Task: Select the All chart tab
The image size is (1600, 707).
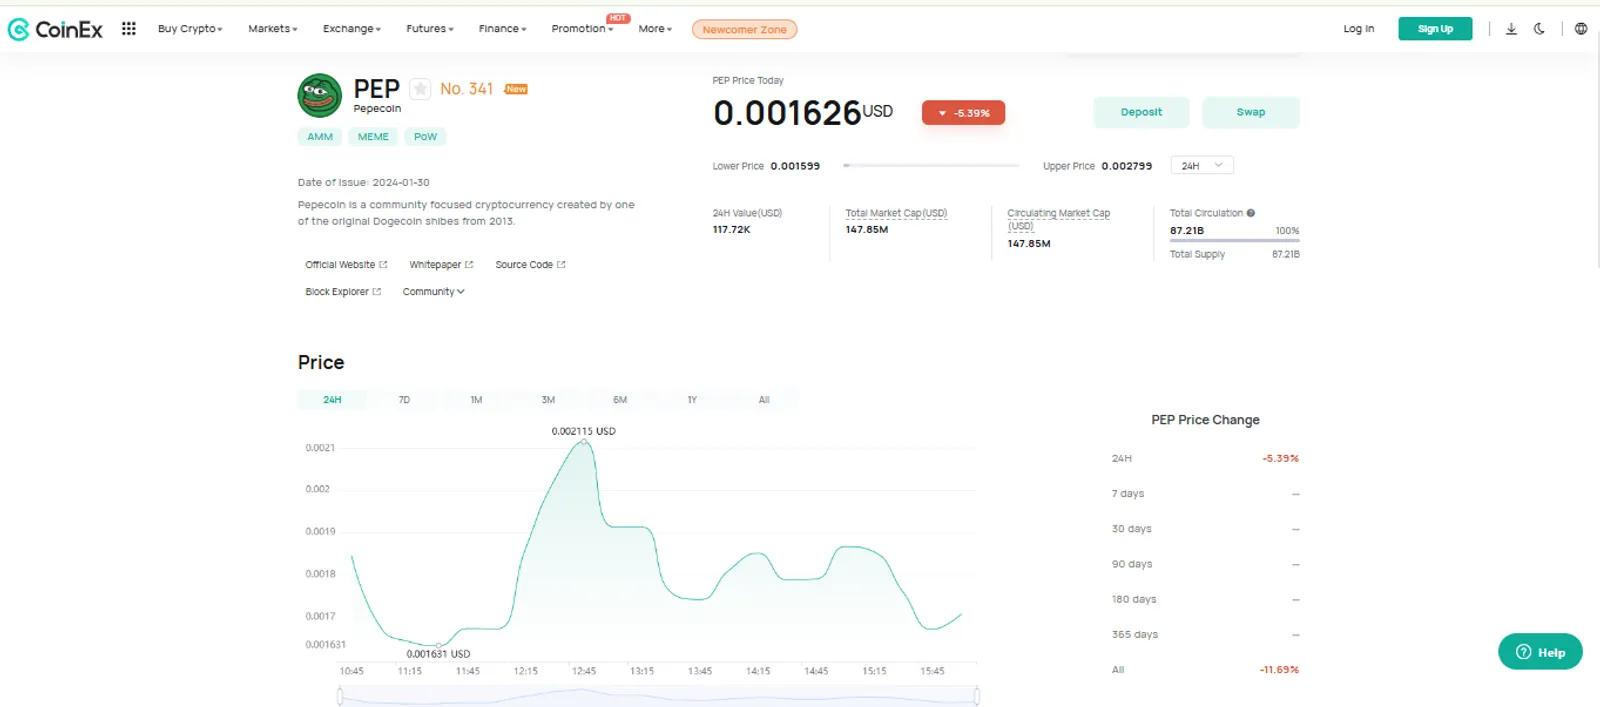Action: coord(764,400)
